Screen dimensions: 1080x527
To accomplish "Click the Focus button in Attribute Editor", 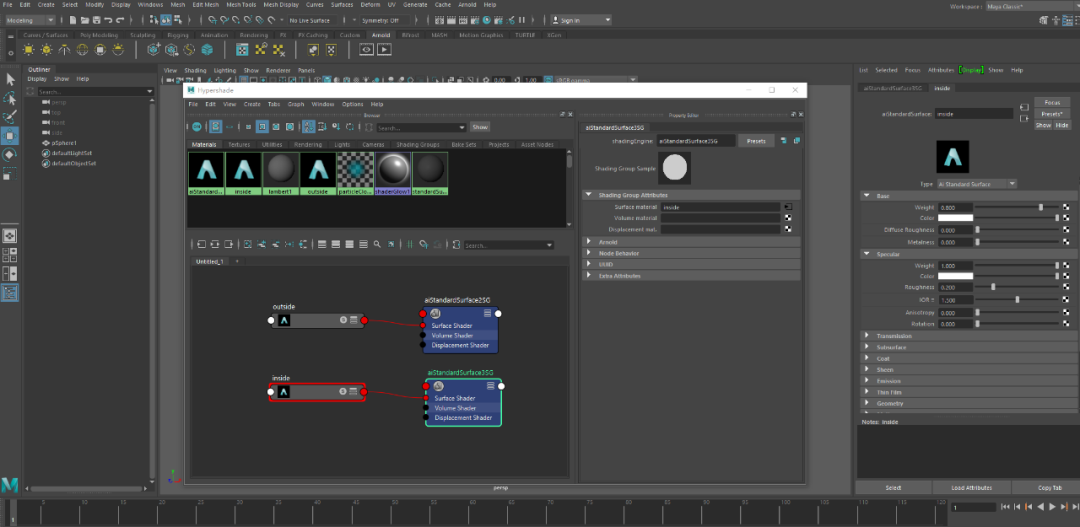I will (1052, 102).
